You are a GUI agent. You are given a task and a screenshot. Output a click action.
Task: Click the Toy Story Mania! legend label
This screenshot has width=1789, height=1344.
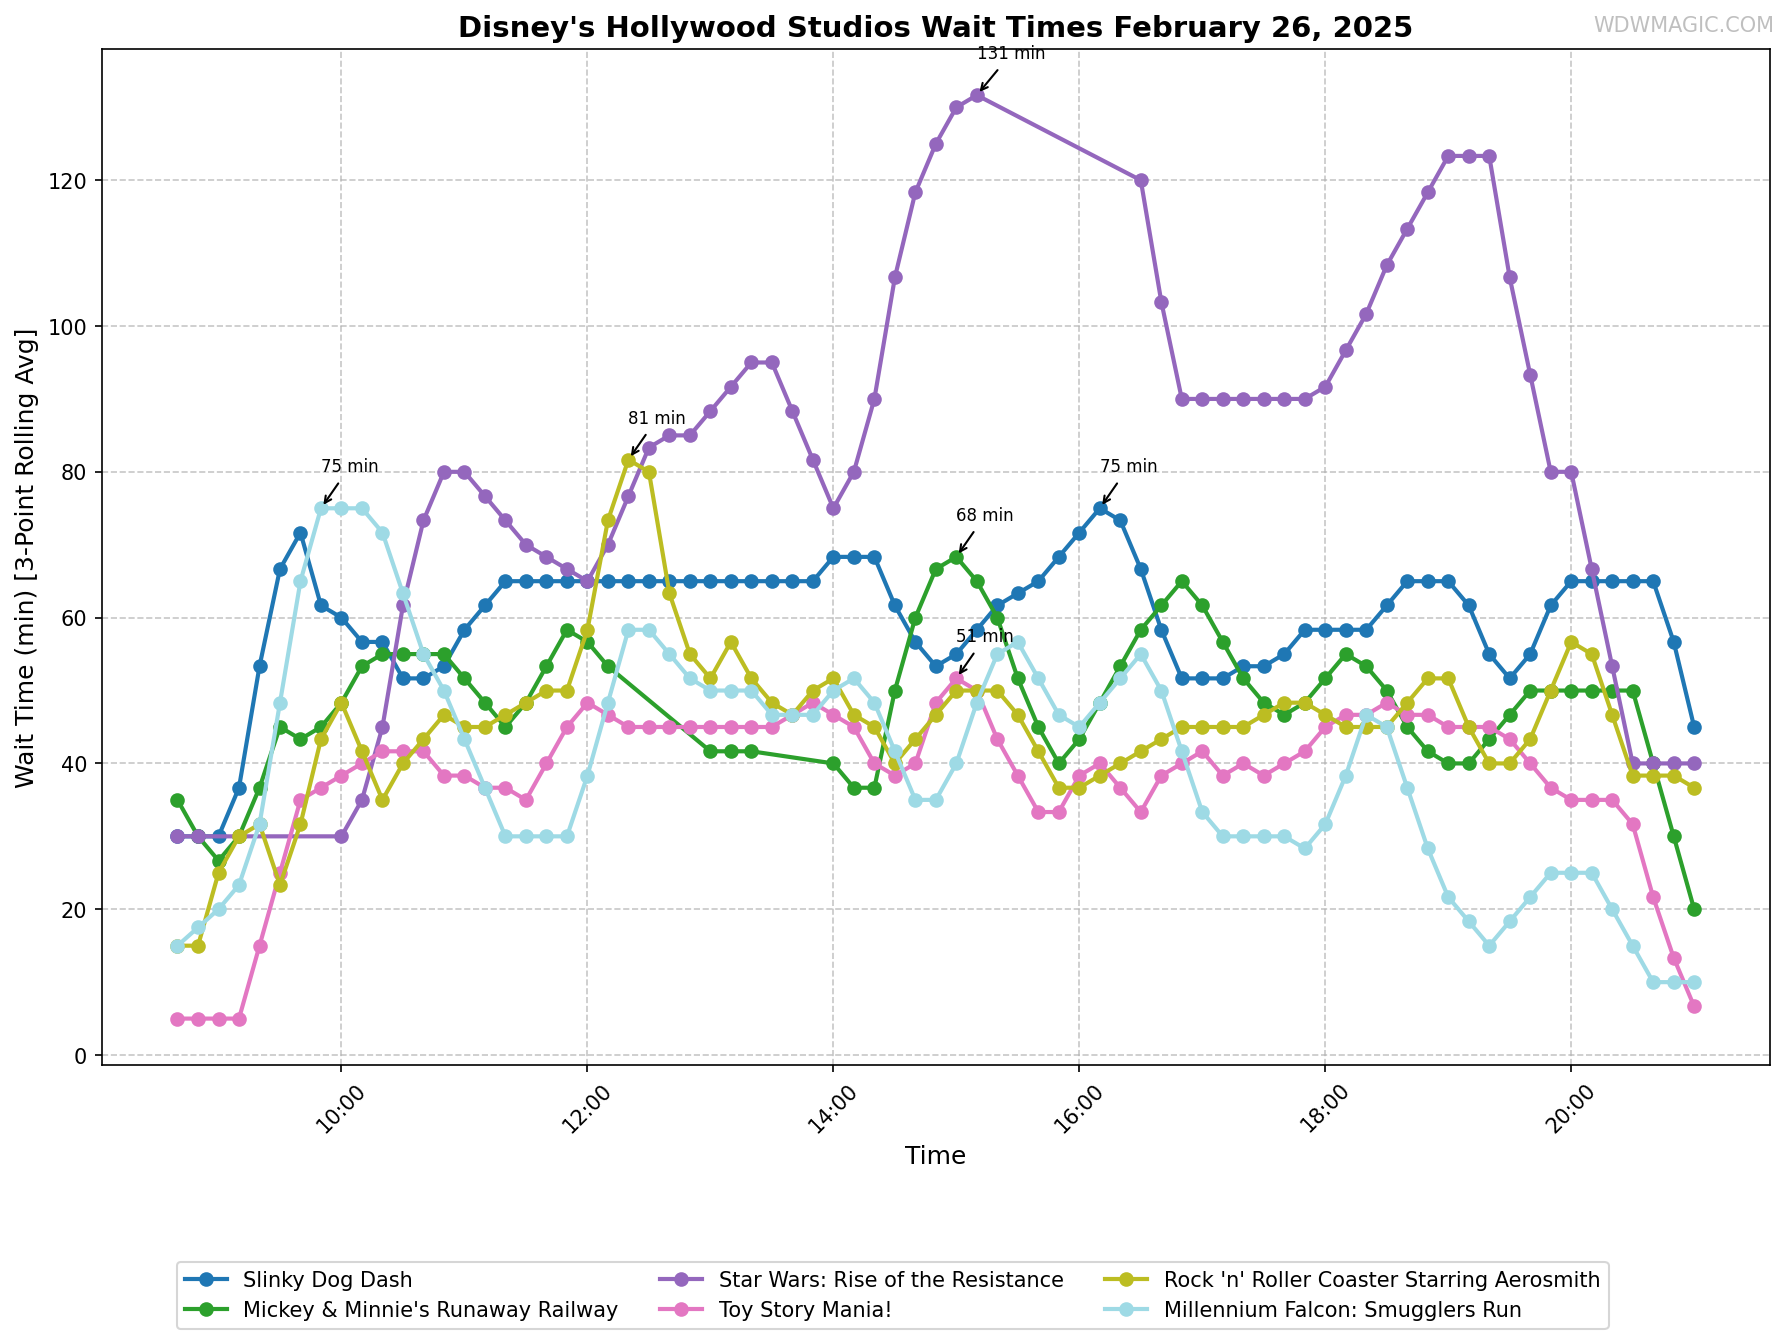coord(805,1310)
